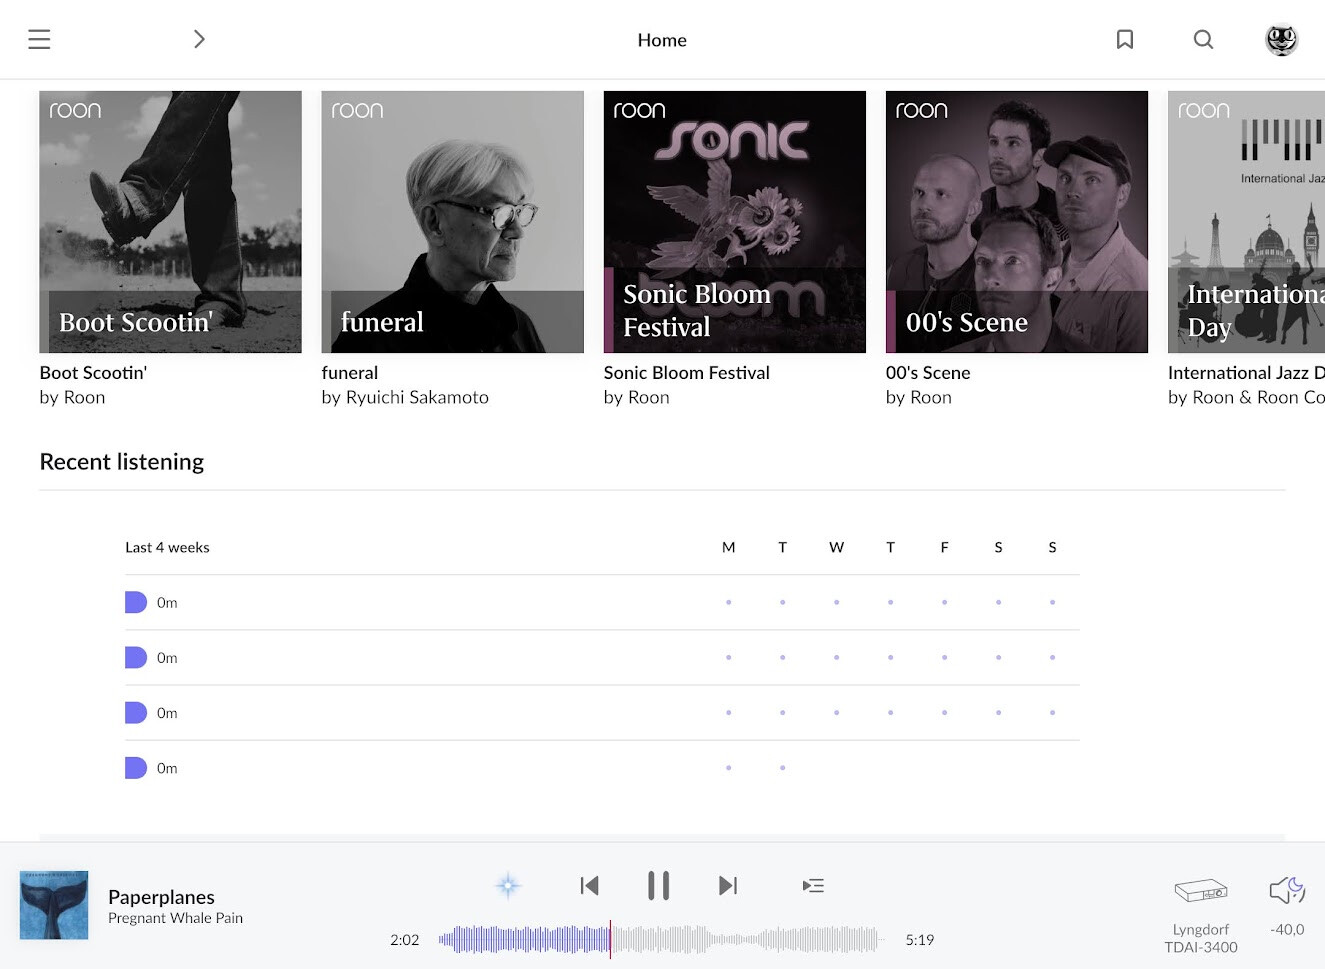Click 'by Ryuichi Sakamoto' text
This screenshot has height=969, width=1325.
coord(405,397)
